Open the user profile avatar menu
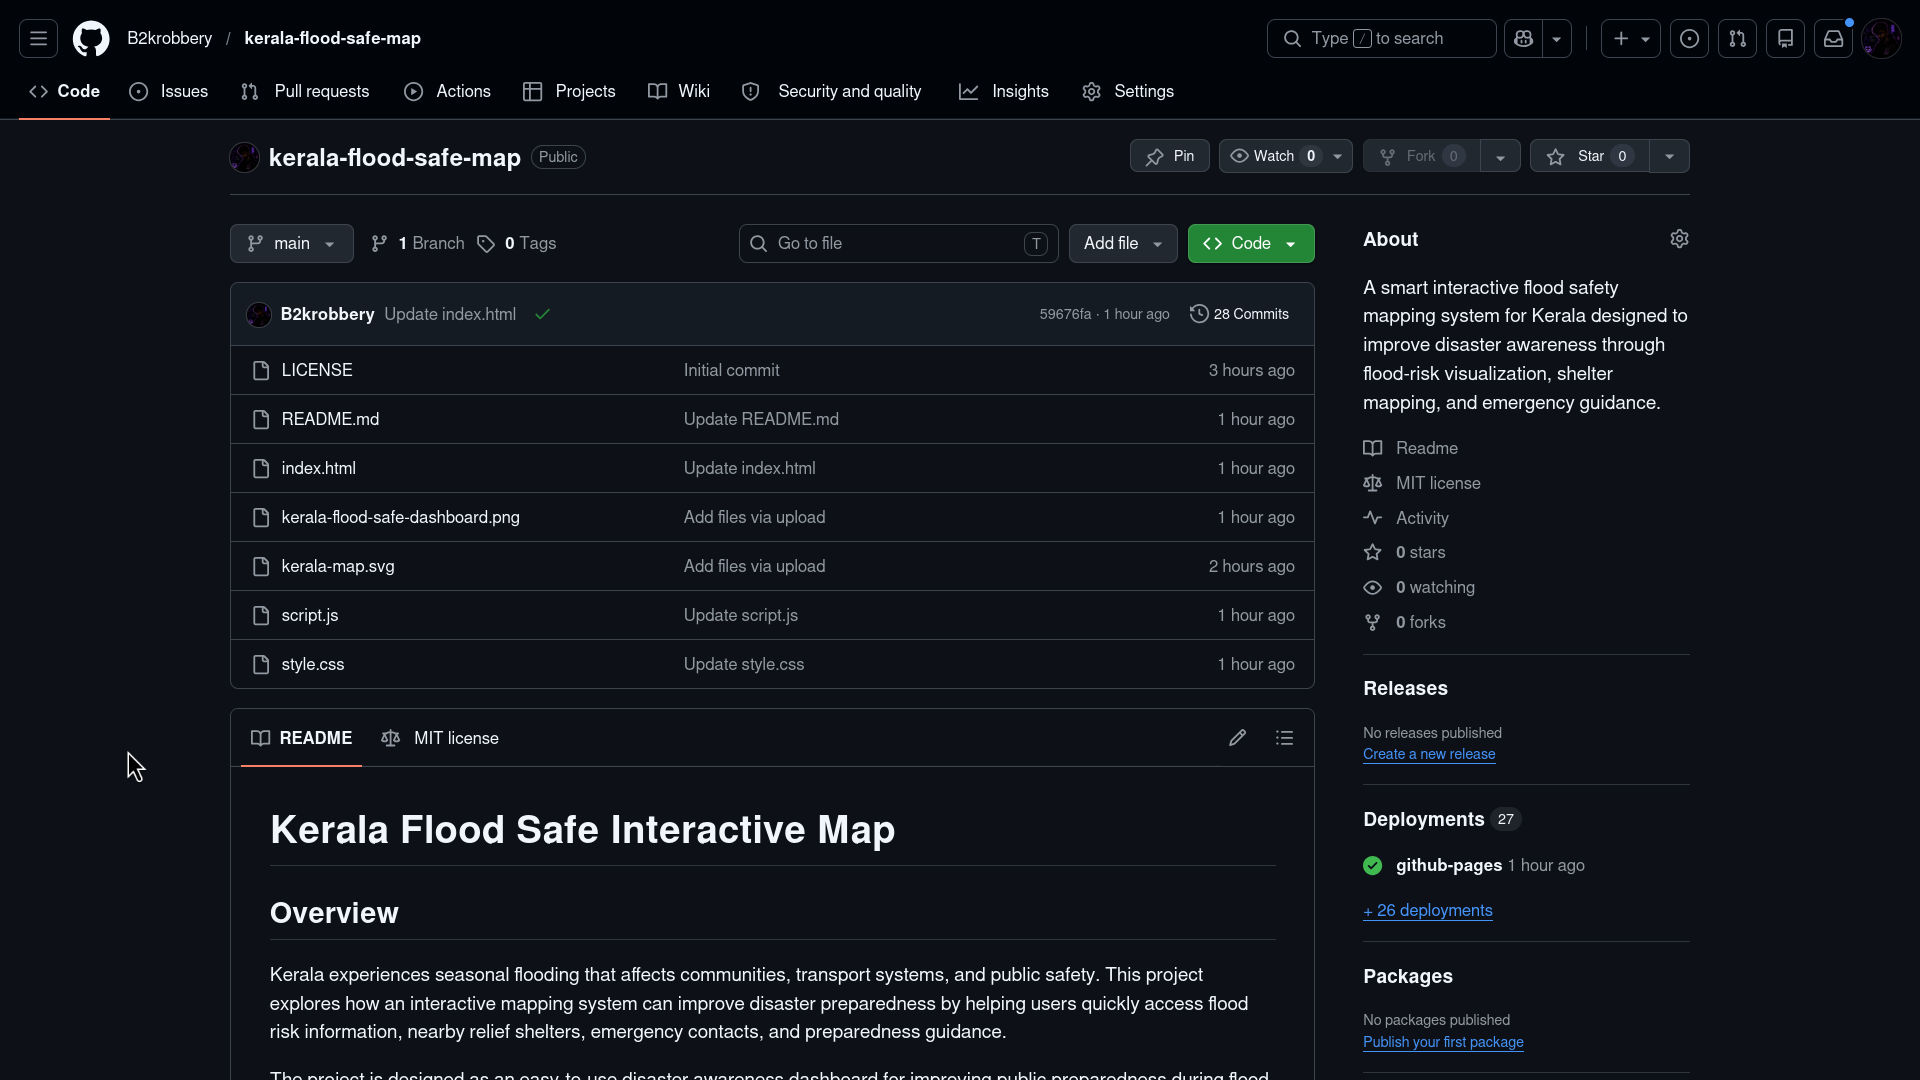 pyautogui.click(x=1881, y=38)
